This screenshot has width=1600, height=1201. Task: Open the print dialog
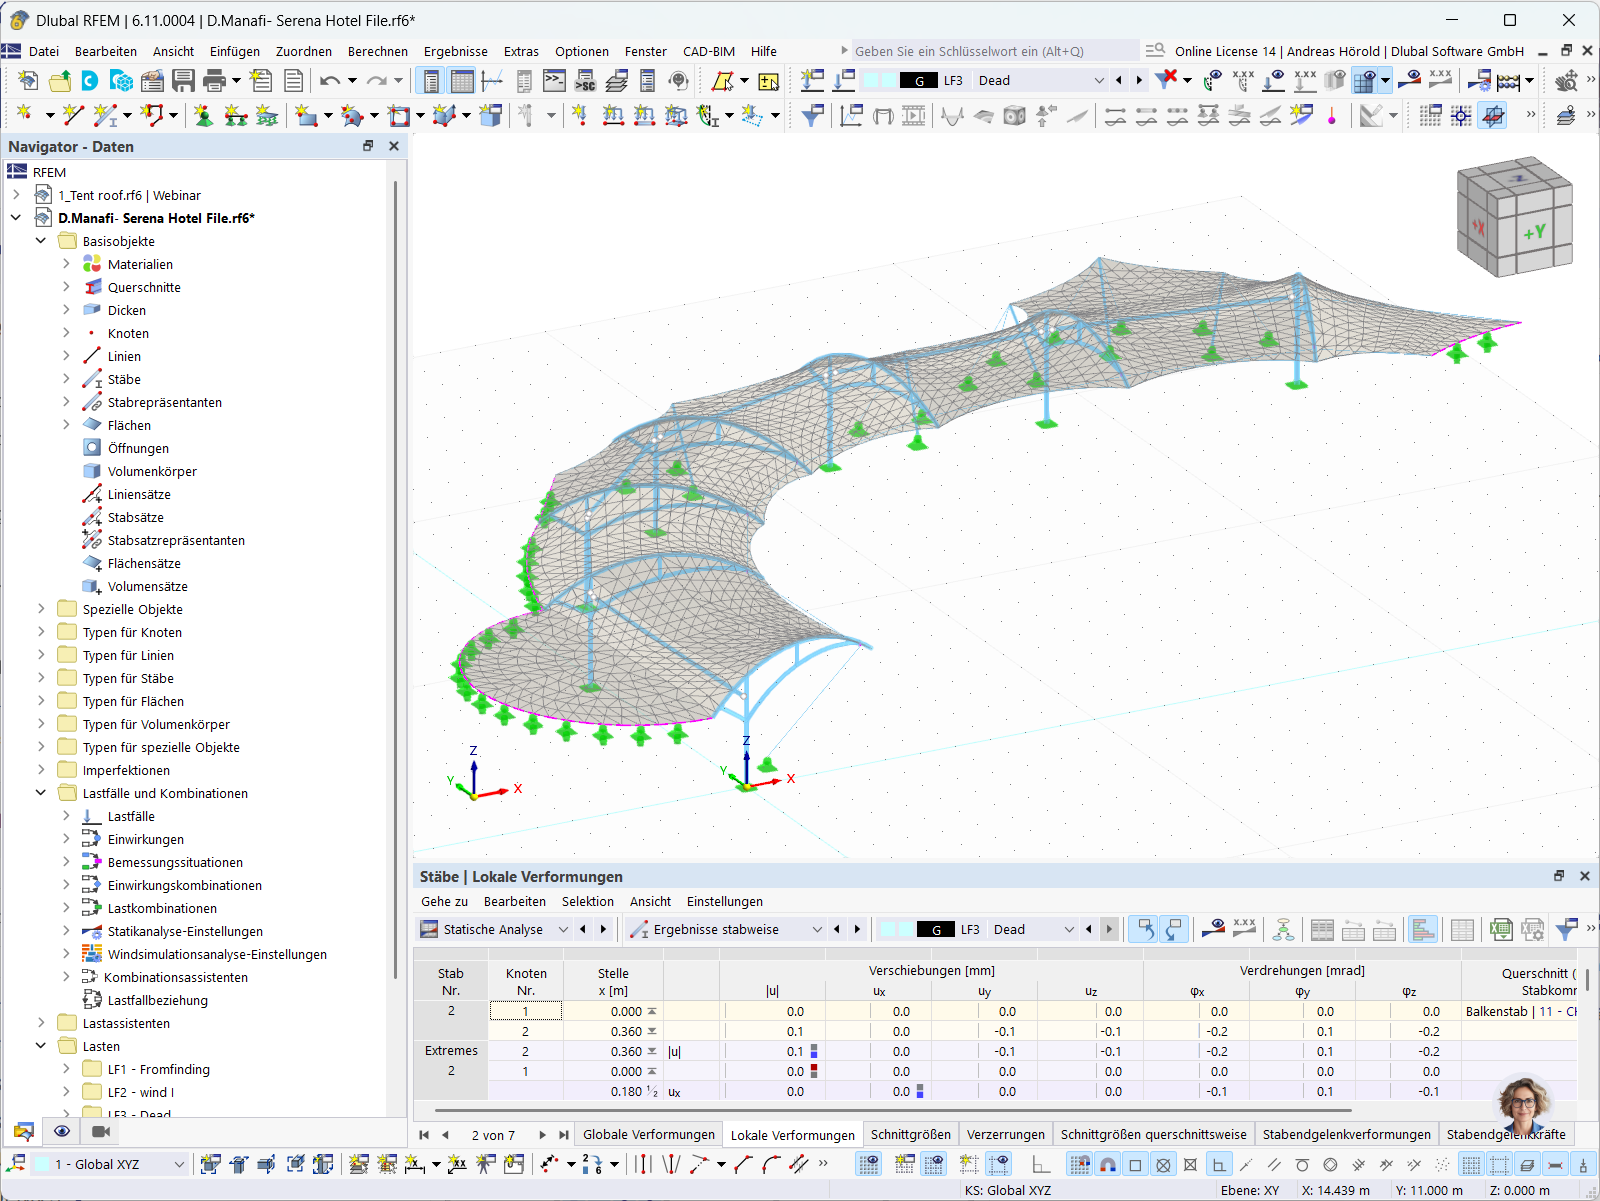(213, 81)
